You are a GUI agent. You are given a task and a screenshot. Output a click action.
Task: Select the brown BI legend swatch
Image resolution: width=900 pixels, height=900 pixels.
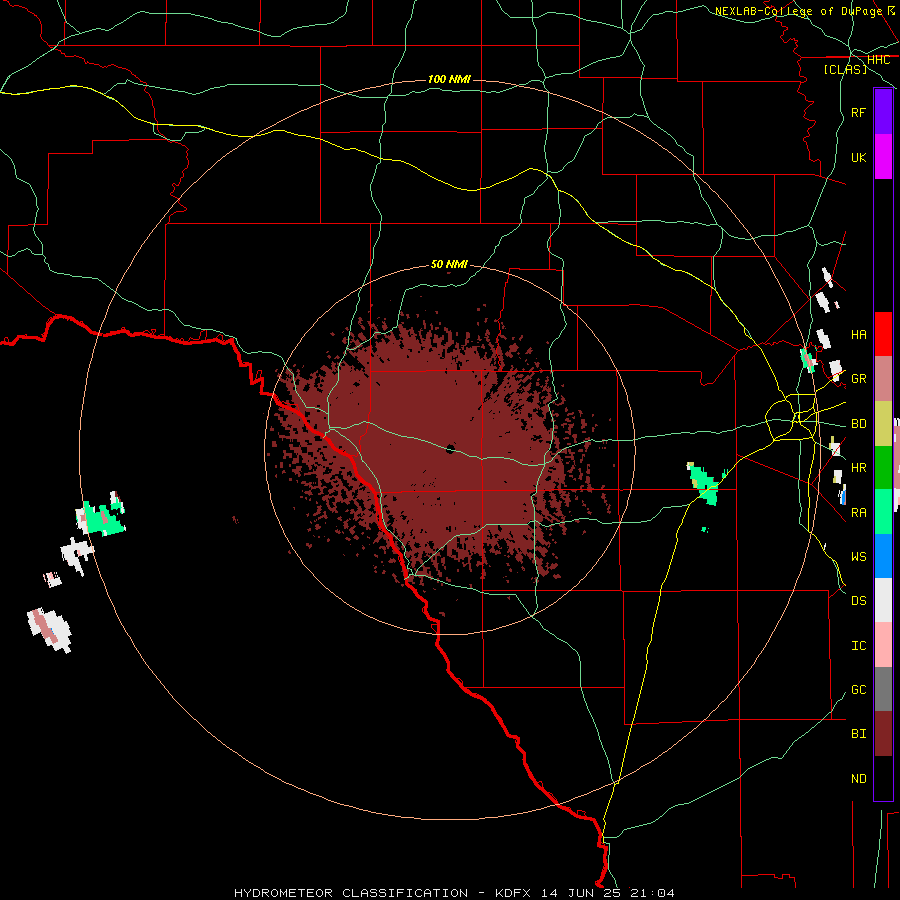[x=883, y=734]
